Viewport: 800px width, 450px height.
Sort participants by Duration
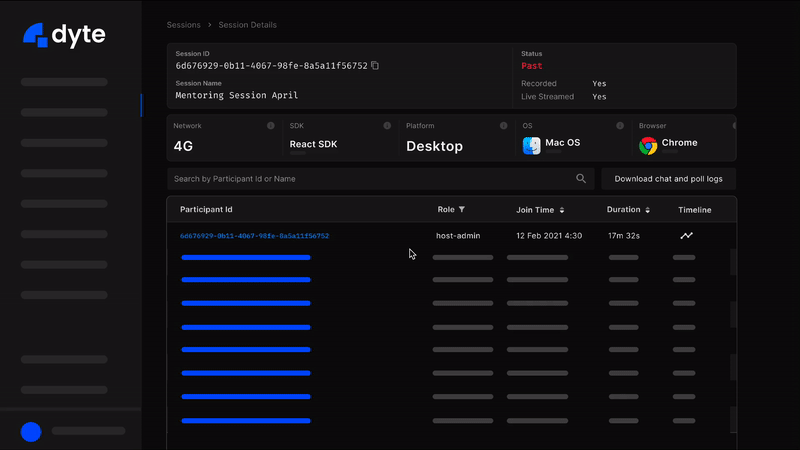coord(648,210)
